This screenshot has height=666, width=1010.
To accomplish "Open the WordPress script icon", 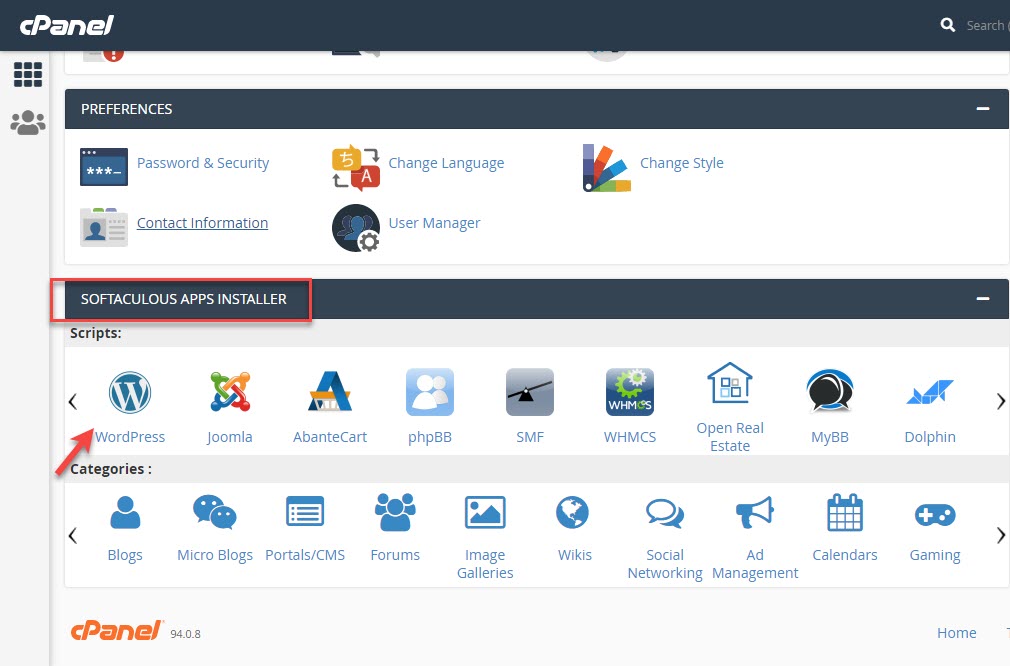I will (x=129, y=392).
